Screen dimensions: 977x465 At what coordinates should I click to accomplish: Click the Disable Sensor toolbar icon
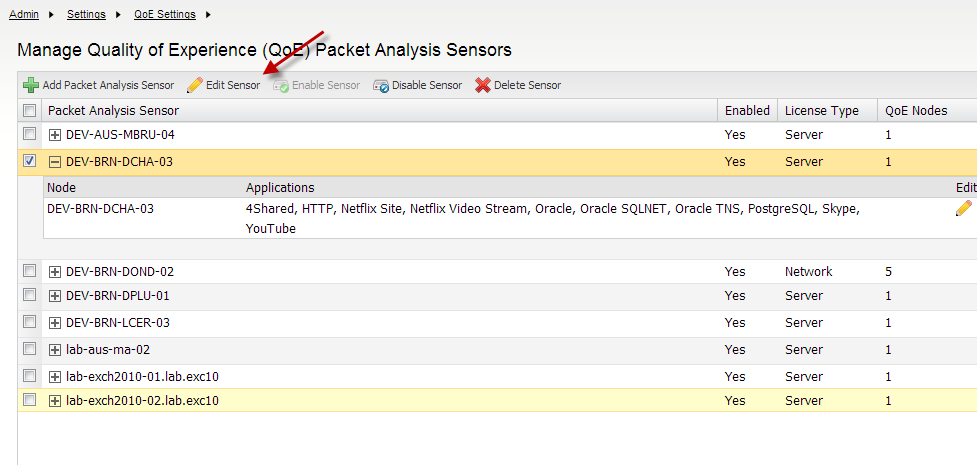coord(381,86)
